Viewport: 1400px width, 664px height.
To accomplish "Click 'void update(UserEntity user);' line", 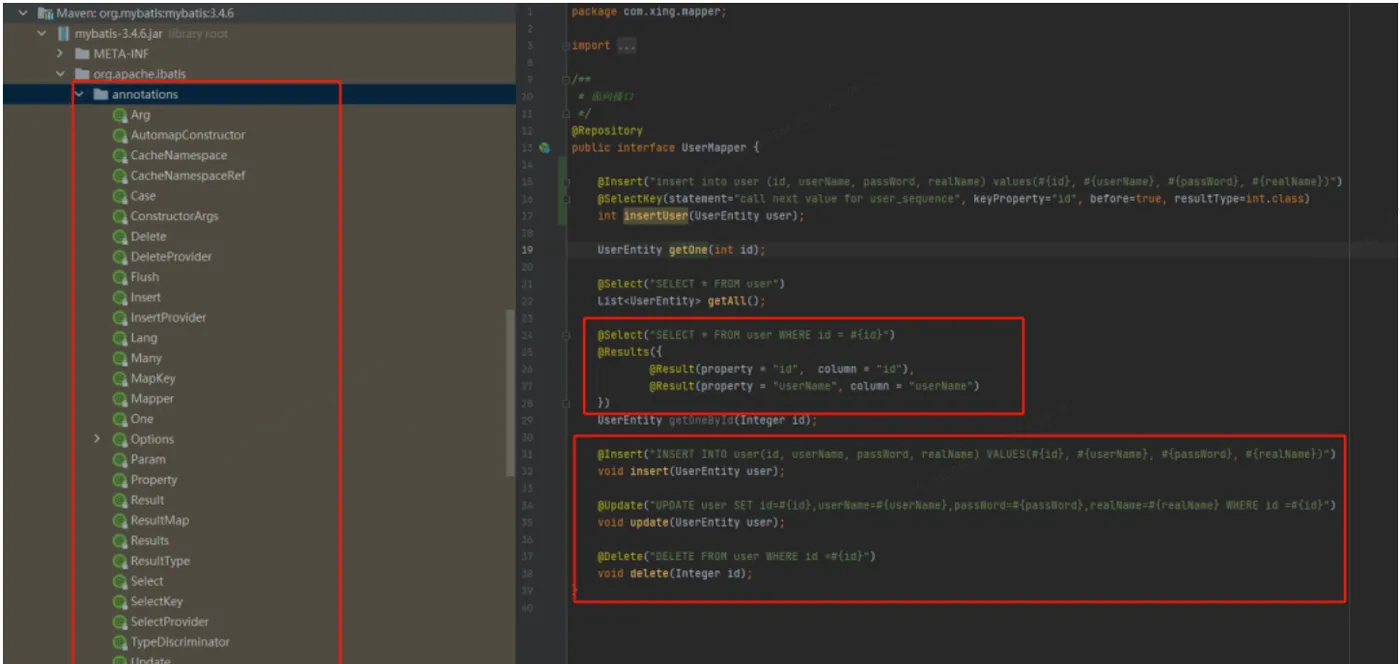I will pyautogui.click(x=691, y=522).
